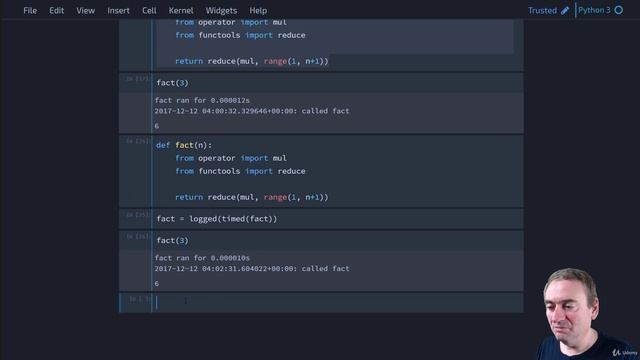Open the View menu
Image resolution: width=640 pixels, height=360 pixels.
(85, 11)
